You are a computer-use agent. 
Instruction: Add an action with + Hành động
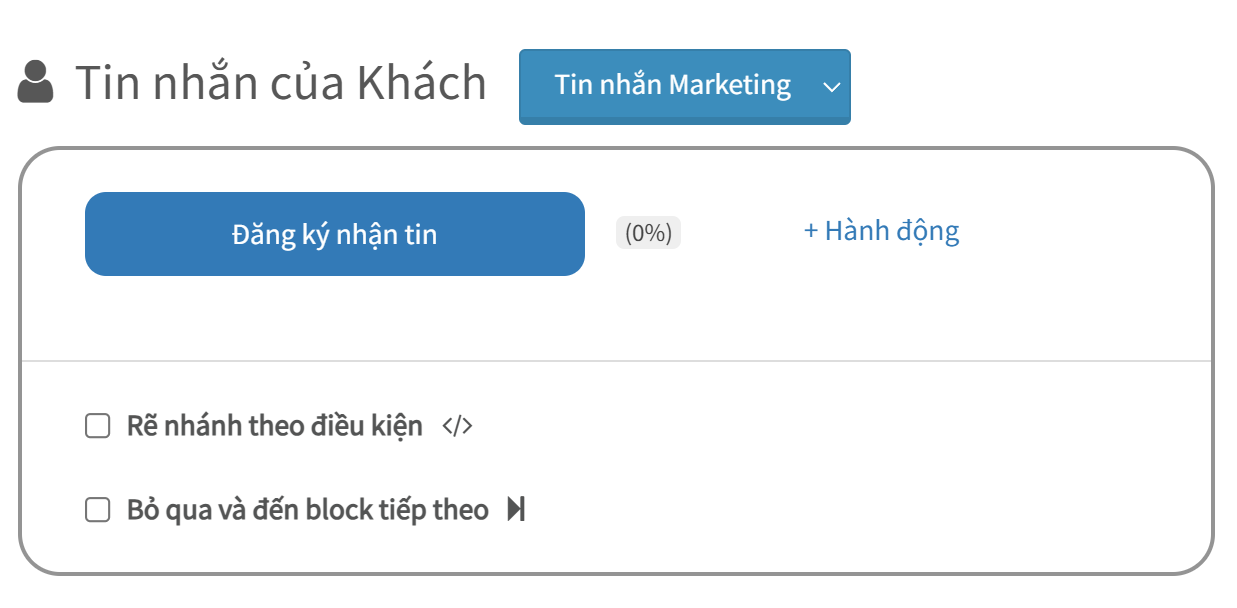tap(882, 232)
